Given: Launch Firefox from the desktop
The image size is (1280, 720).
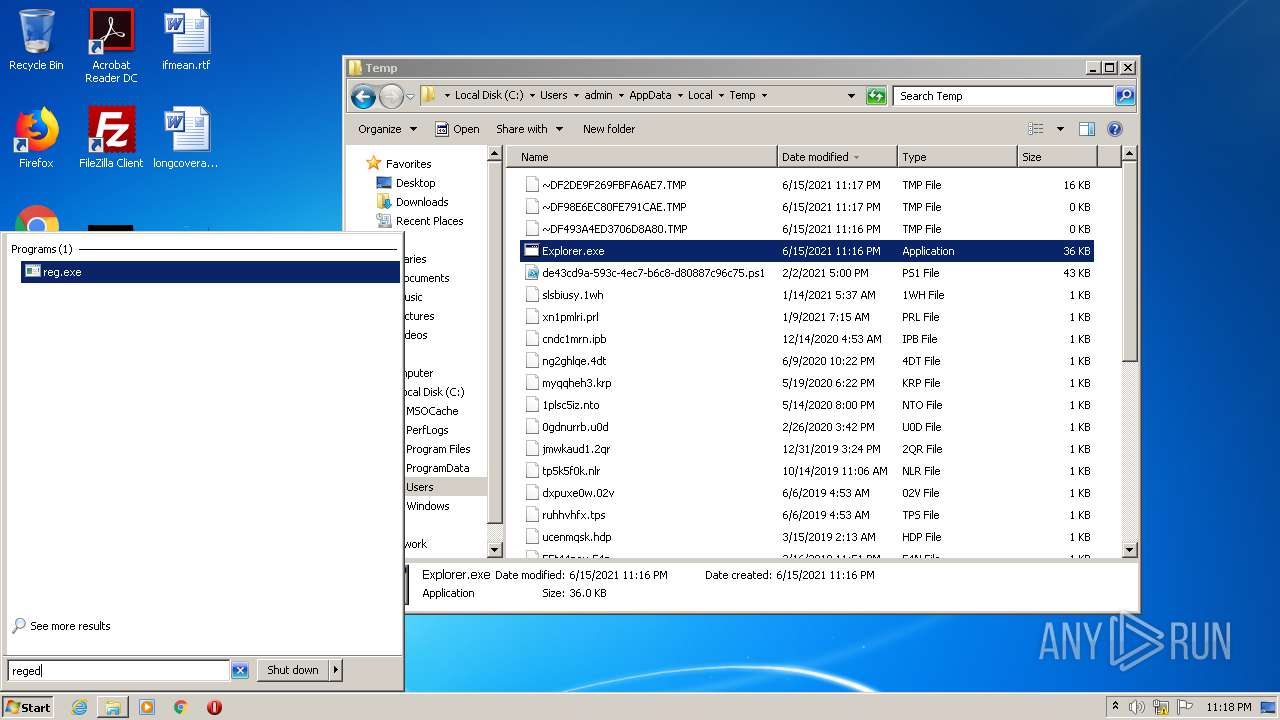Looking at the screenshot, I should pos(36,138).
